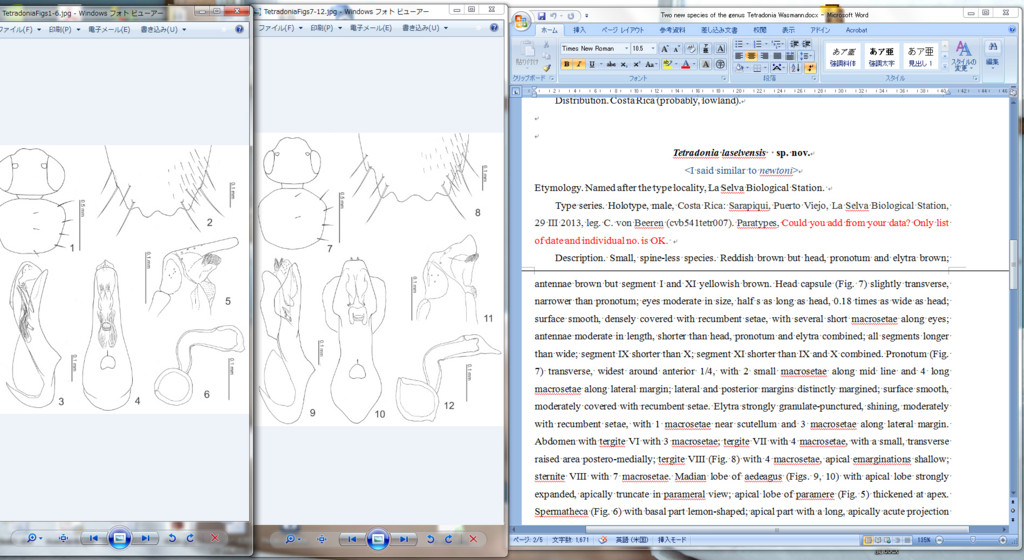This screenshot has height=560, width=1024.
Task: Apply superscript formatting
Action: point(636,64)
